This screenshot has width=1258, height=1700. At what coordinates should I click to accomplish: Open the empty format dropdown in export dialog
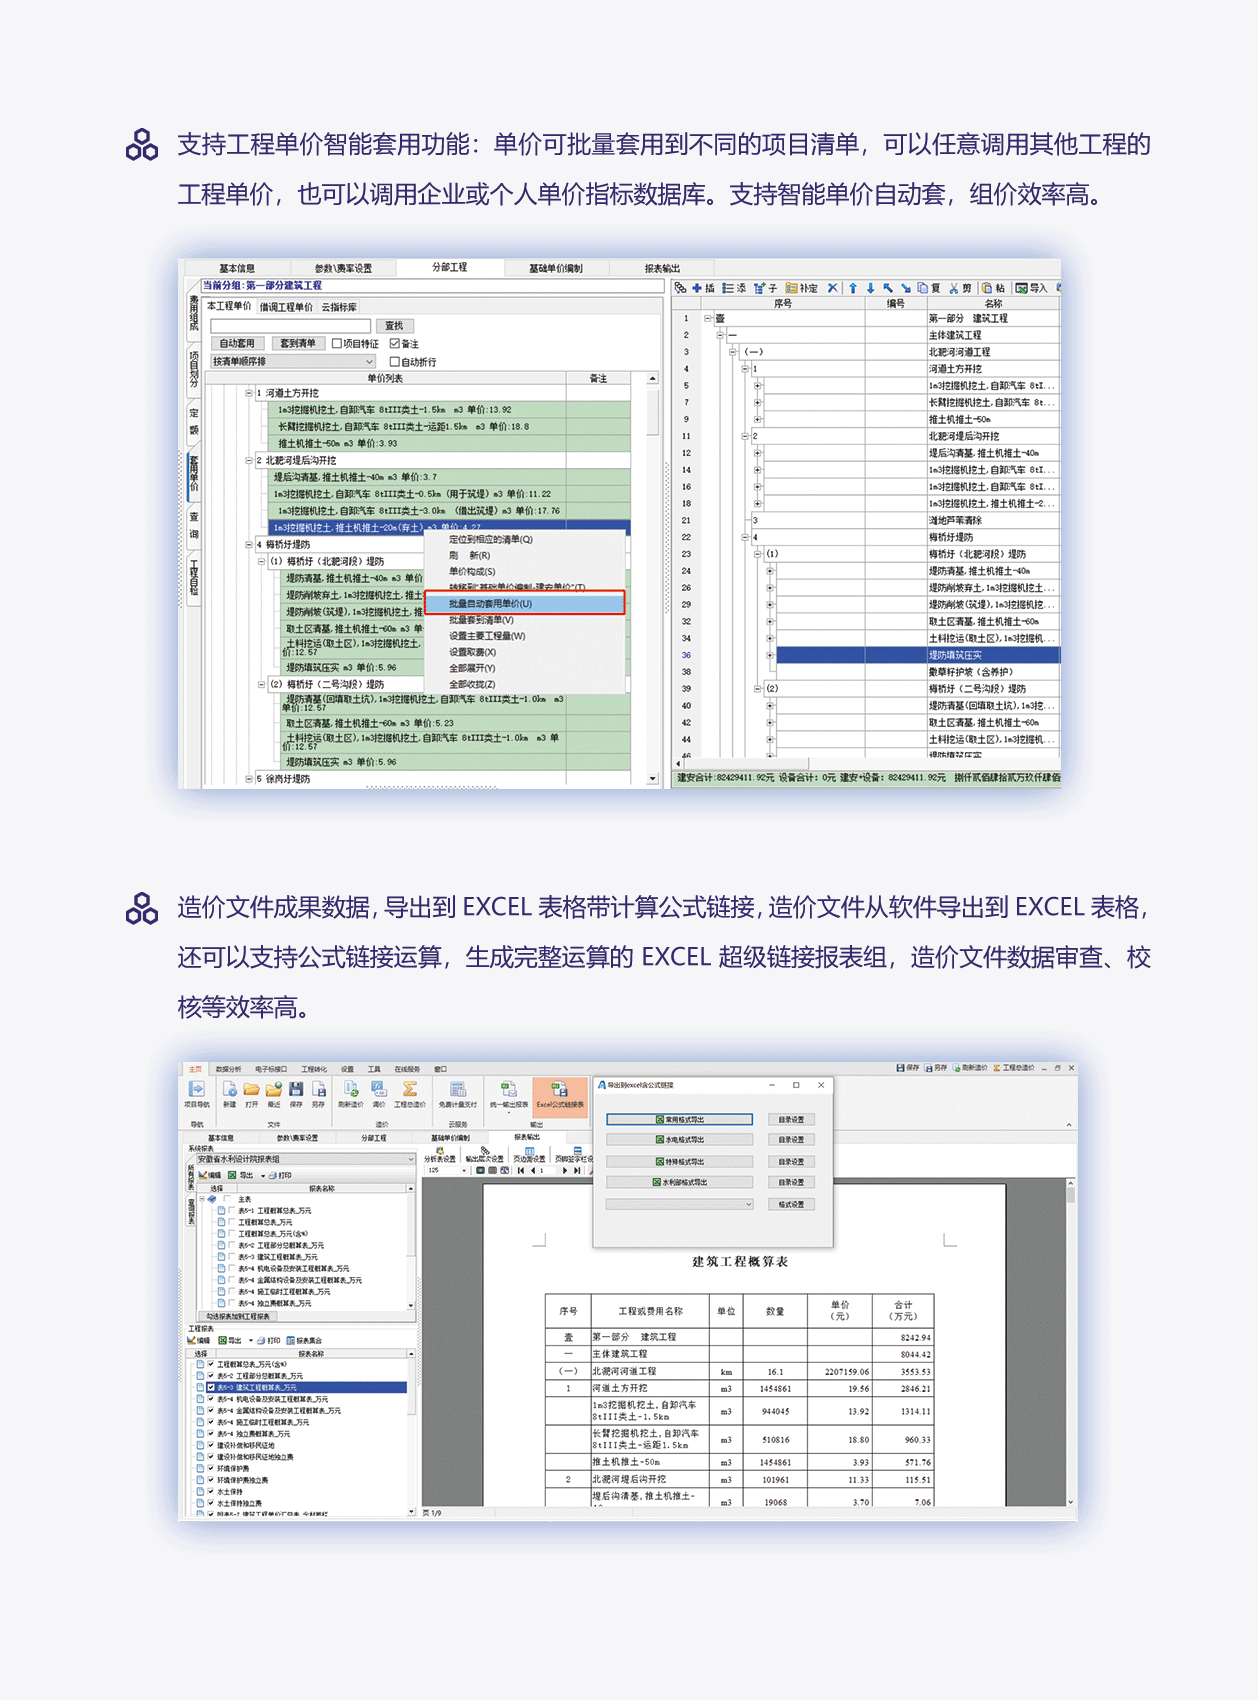[x=679, y=1205]
